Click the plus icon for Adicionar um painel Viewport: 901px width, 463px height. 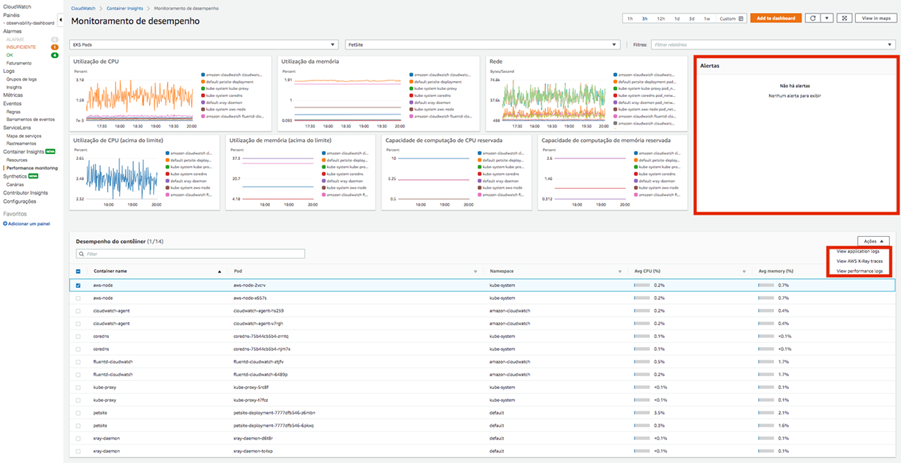pyautogui.click(x=5, y=223)
